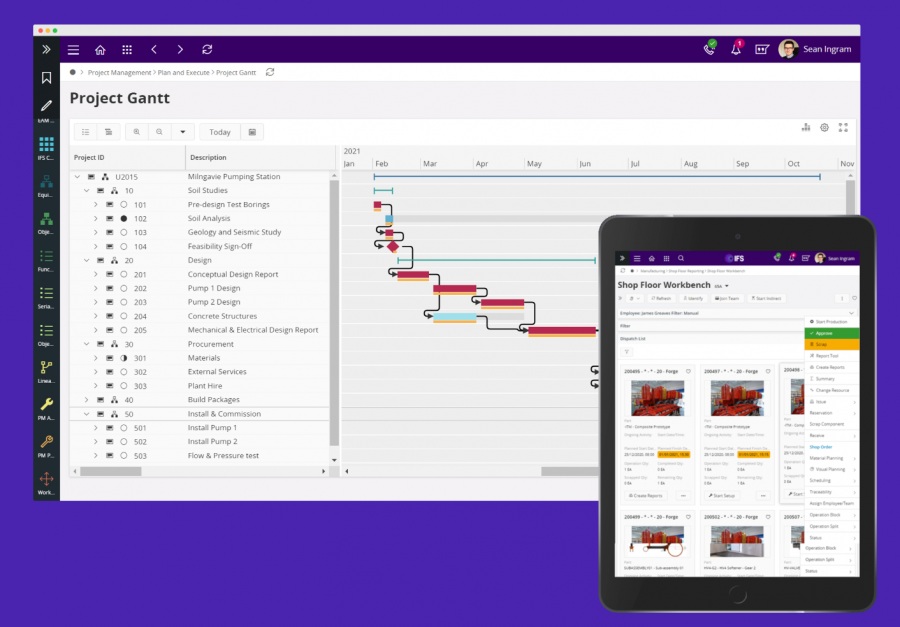Open the Work... move-arrows sidebar item
This screenshot has height=627, width=900.
coord(46,483)
